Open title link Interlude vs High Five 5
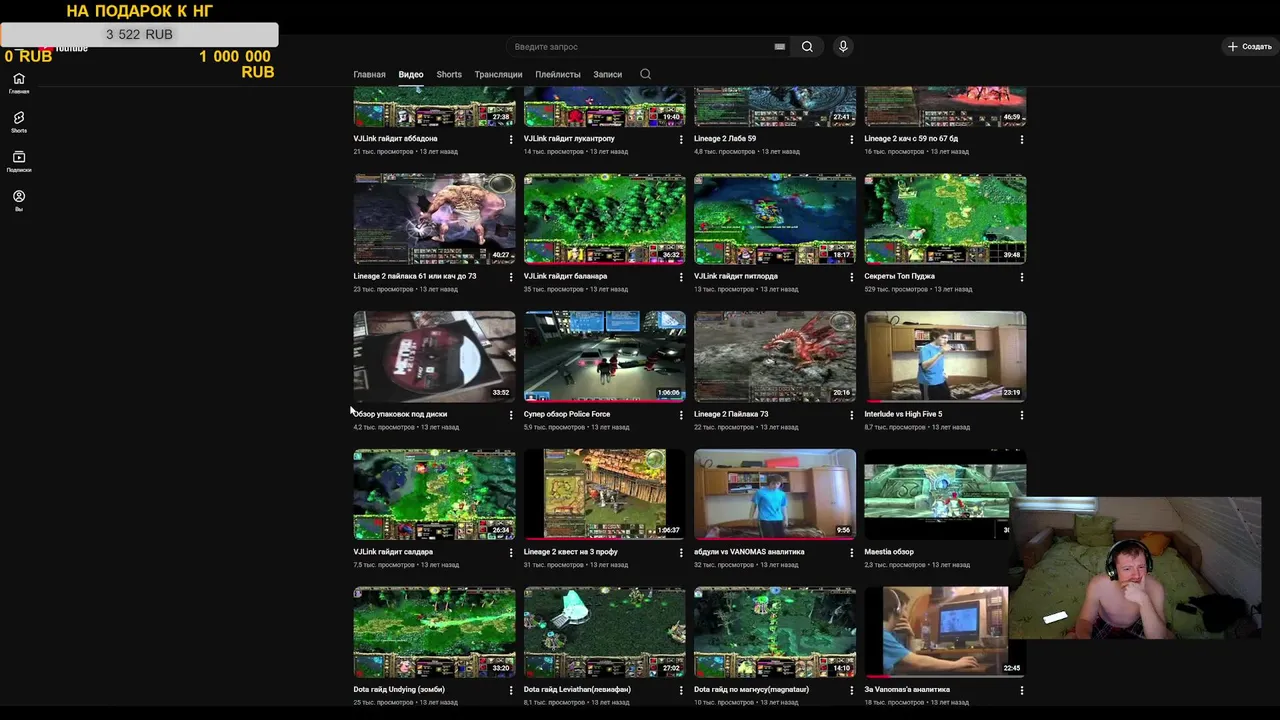1280x720 pixels. pos(903,414)
